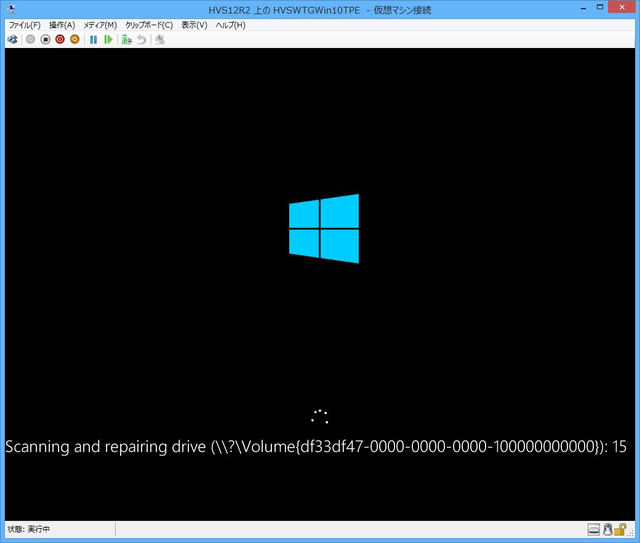640x543 pixels.
Task: Click the green Reset icon
Action: 108,40
